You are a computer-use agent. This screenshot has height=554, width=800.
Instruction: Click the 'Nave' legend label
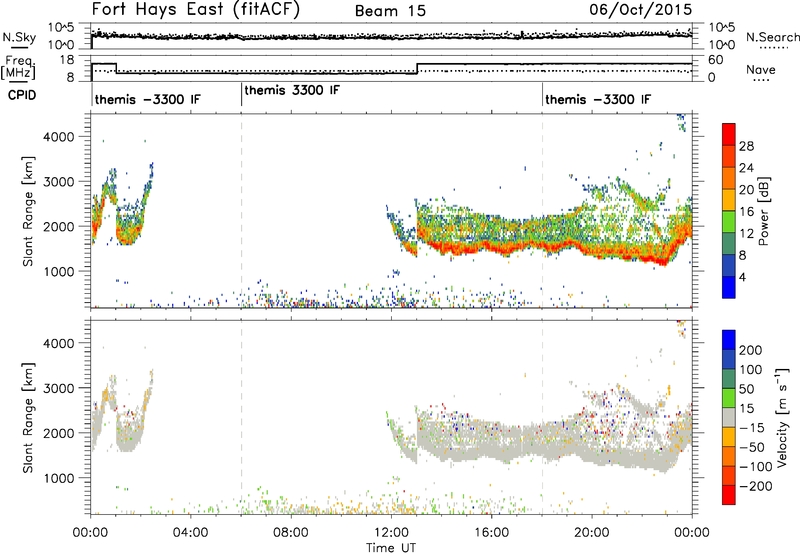760,69
